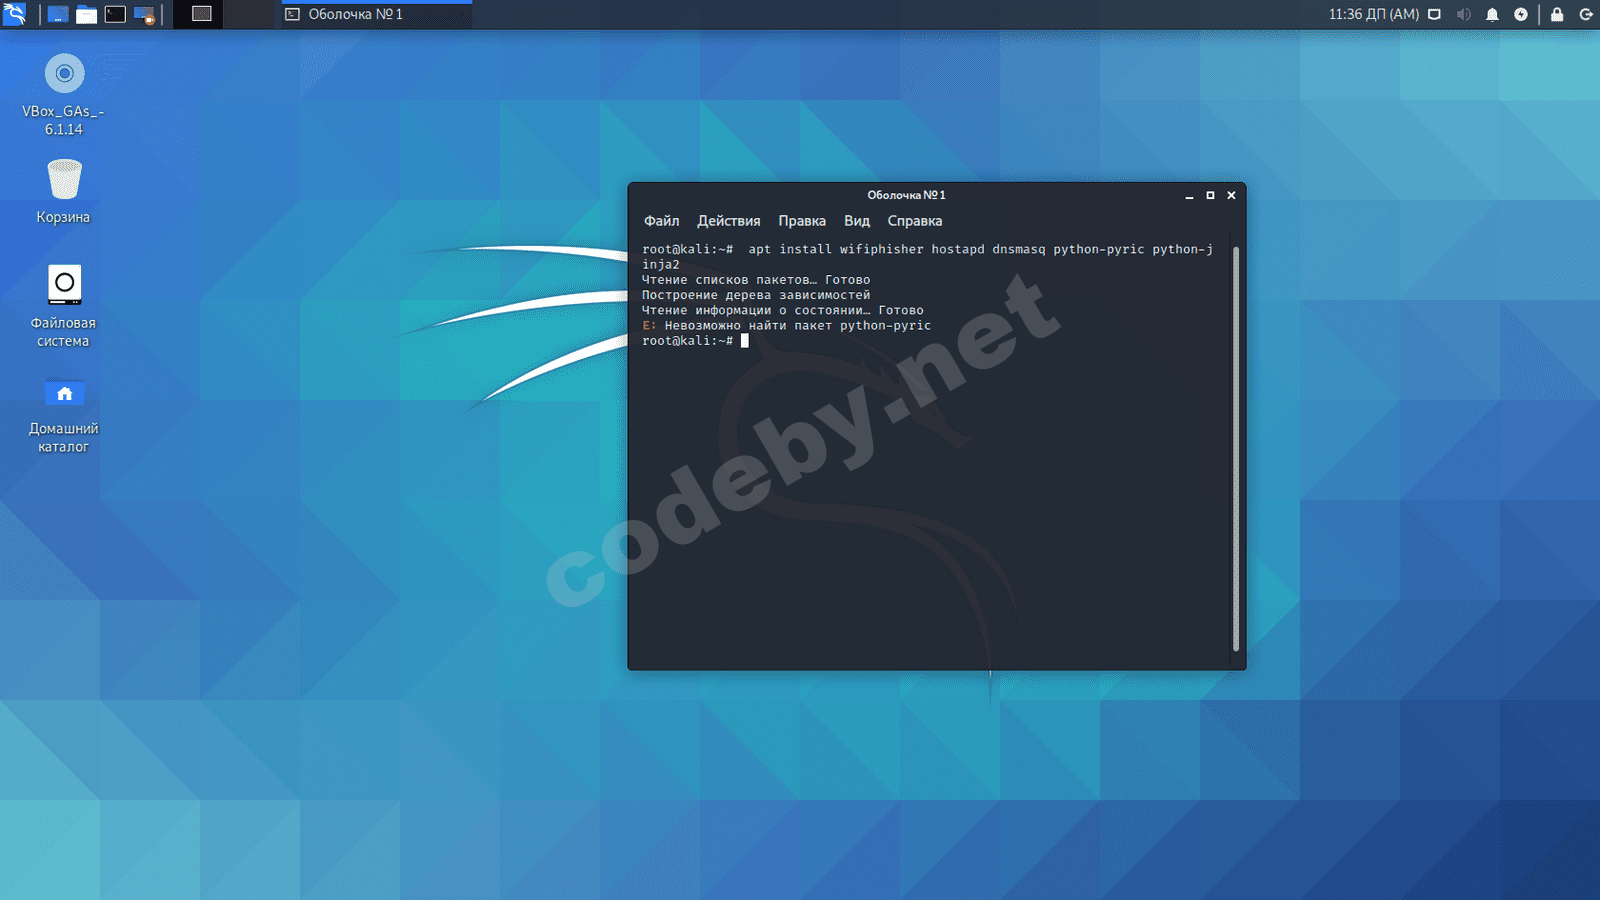Click the line 'Чтение списков пакетов… Готово'
Screen dimensions: 1600x900
tap(756, 280)
